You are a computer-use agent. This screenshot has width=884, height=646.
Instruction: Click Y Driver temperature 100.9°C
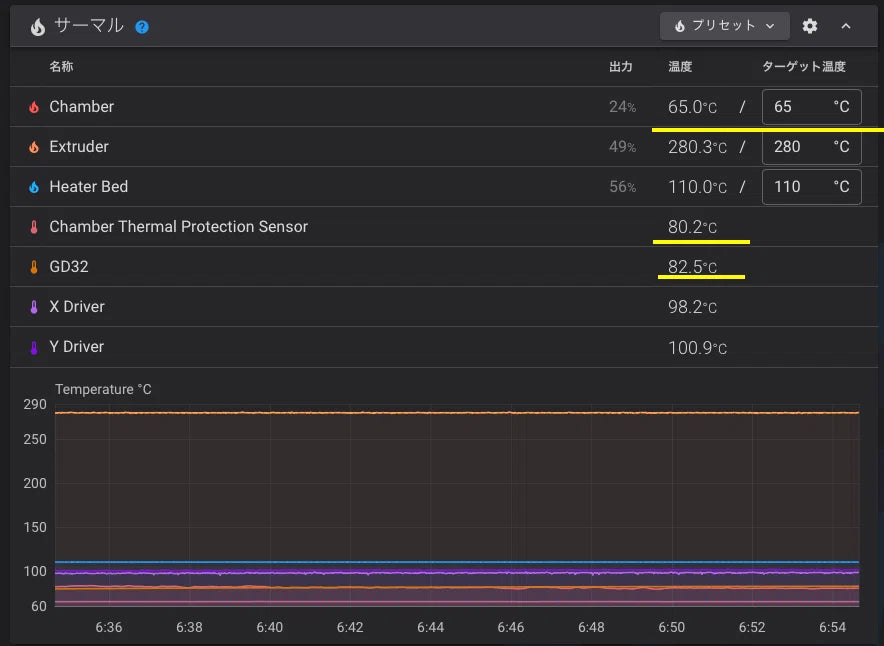697,347
